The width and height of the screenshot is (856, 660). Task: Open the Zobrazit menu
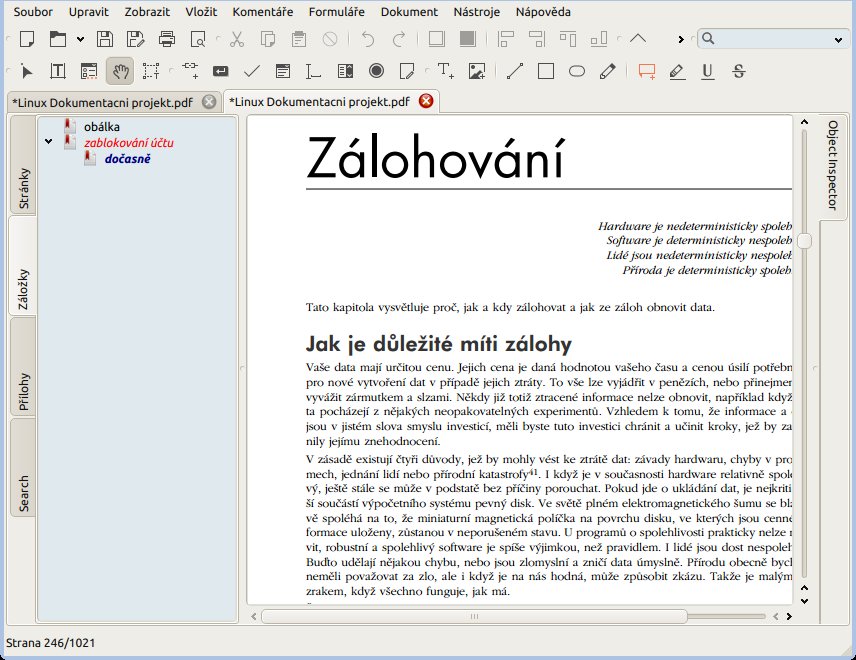(x=147, y=11)
